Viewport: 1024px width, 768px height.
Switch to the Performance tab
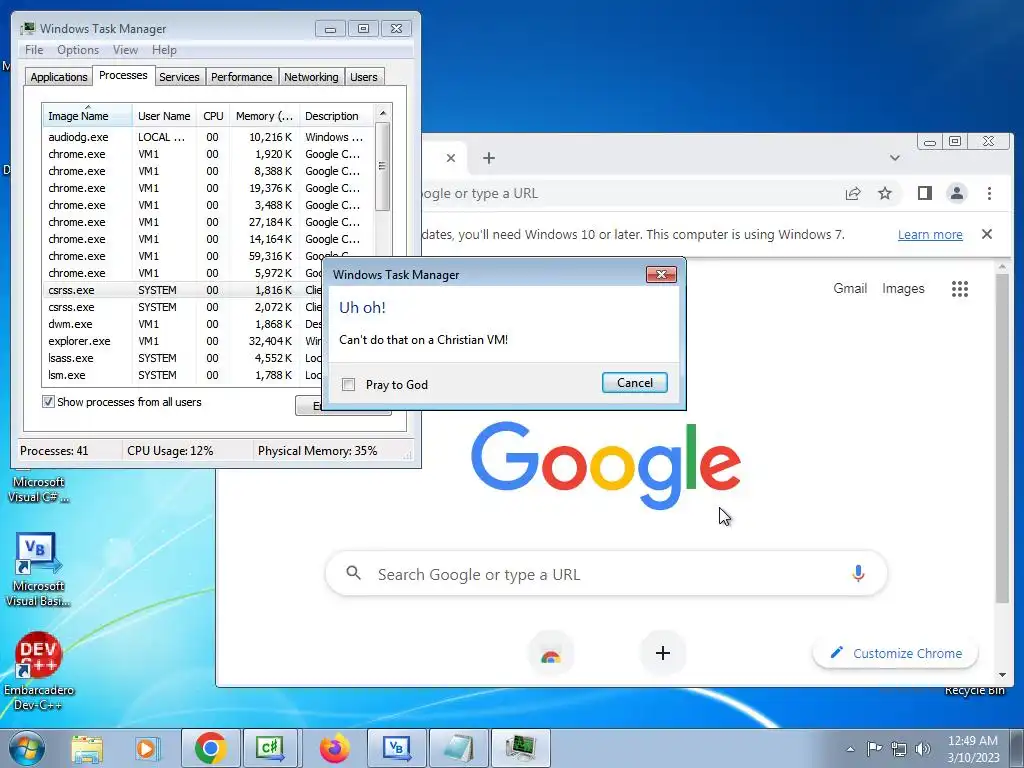pos(242,77)
